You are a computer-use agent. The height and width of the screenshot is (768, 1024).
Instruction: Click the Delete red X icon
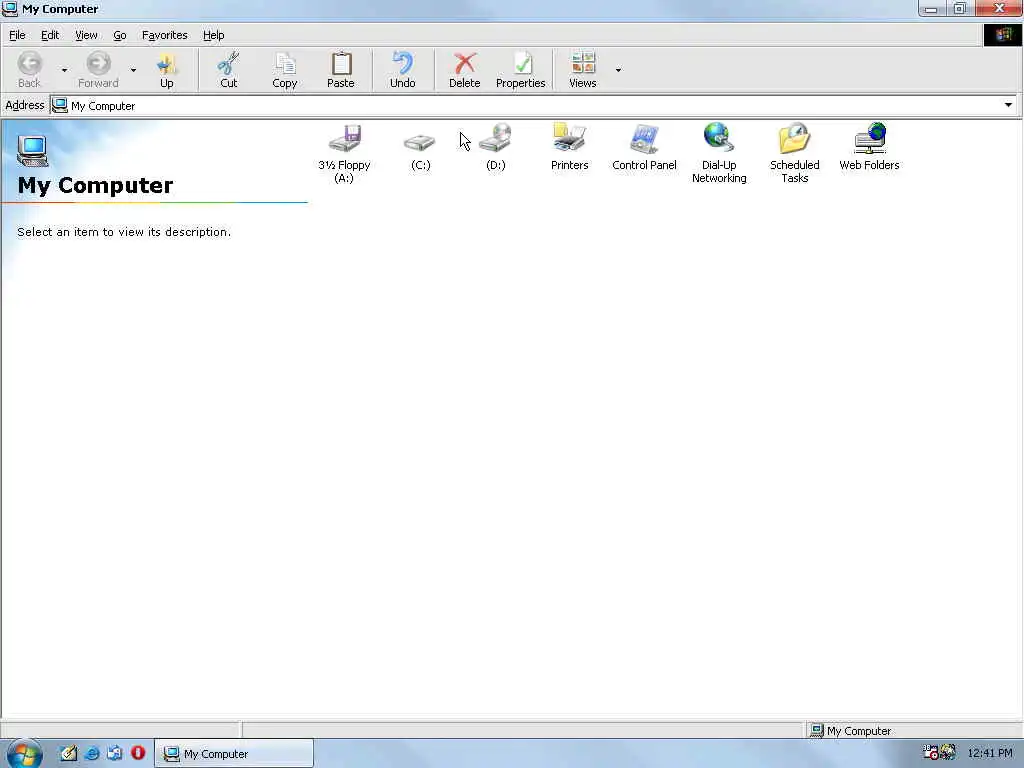tap(464, 70)
